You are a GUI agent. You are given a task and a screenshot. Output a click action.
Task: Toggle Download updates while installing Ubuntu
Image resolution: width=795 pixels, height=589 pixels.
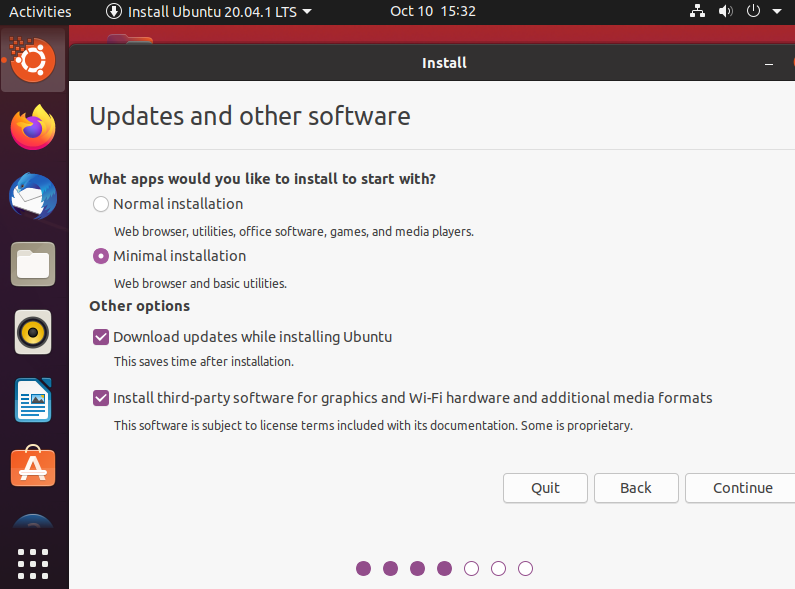[x=101, y=337]
